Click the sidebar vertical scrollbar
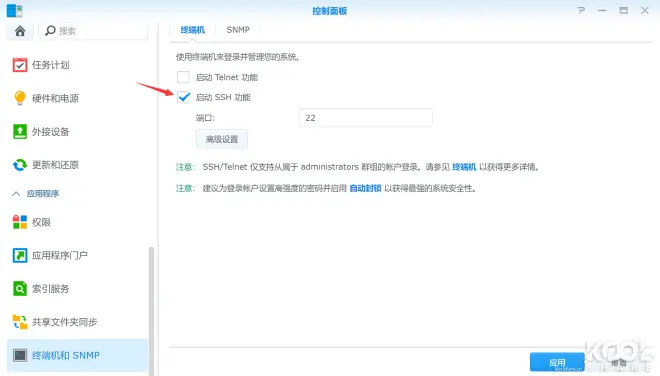The image size is (660, 376). [151, 311]
